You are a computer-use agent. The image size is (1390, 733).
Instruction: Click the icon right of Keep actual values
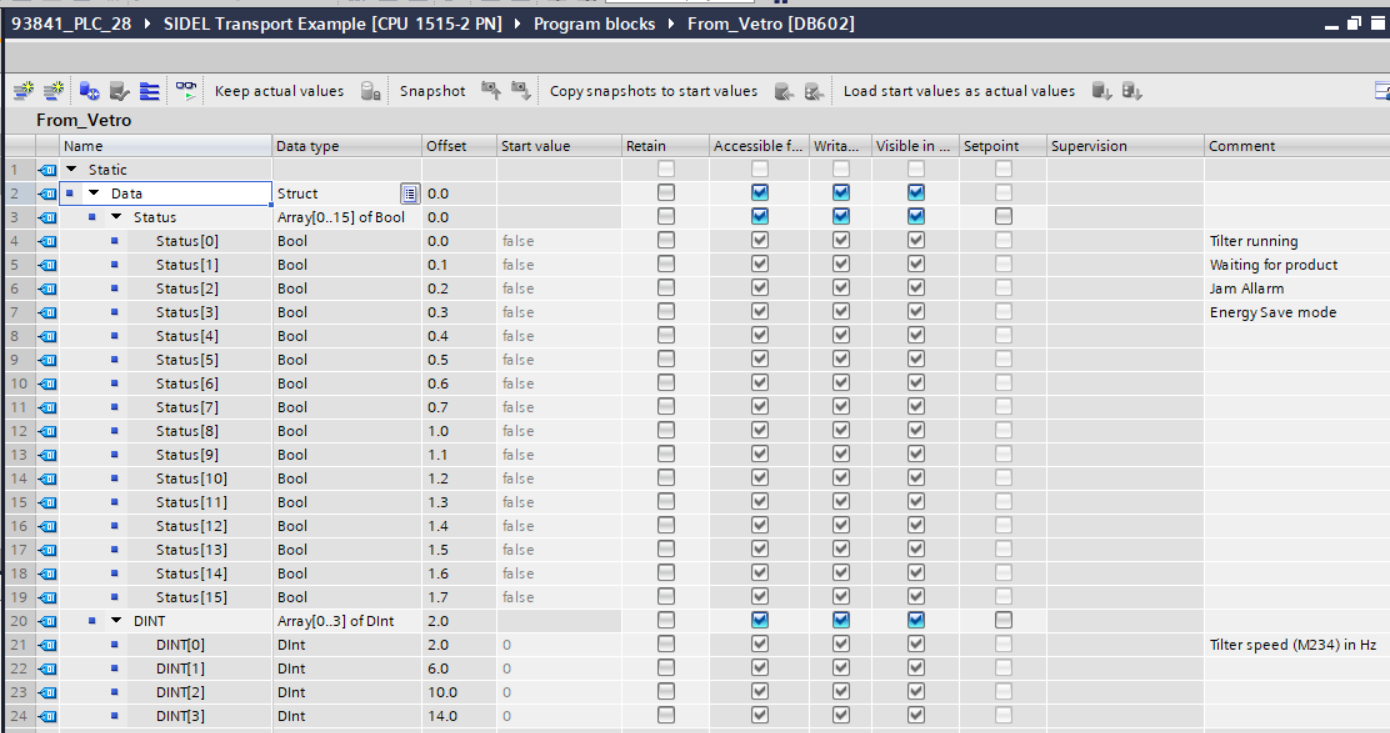coord(370,91)
